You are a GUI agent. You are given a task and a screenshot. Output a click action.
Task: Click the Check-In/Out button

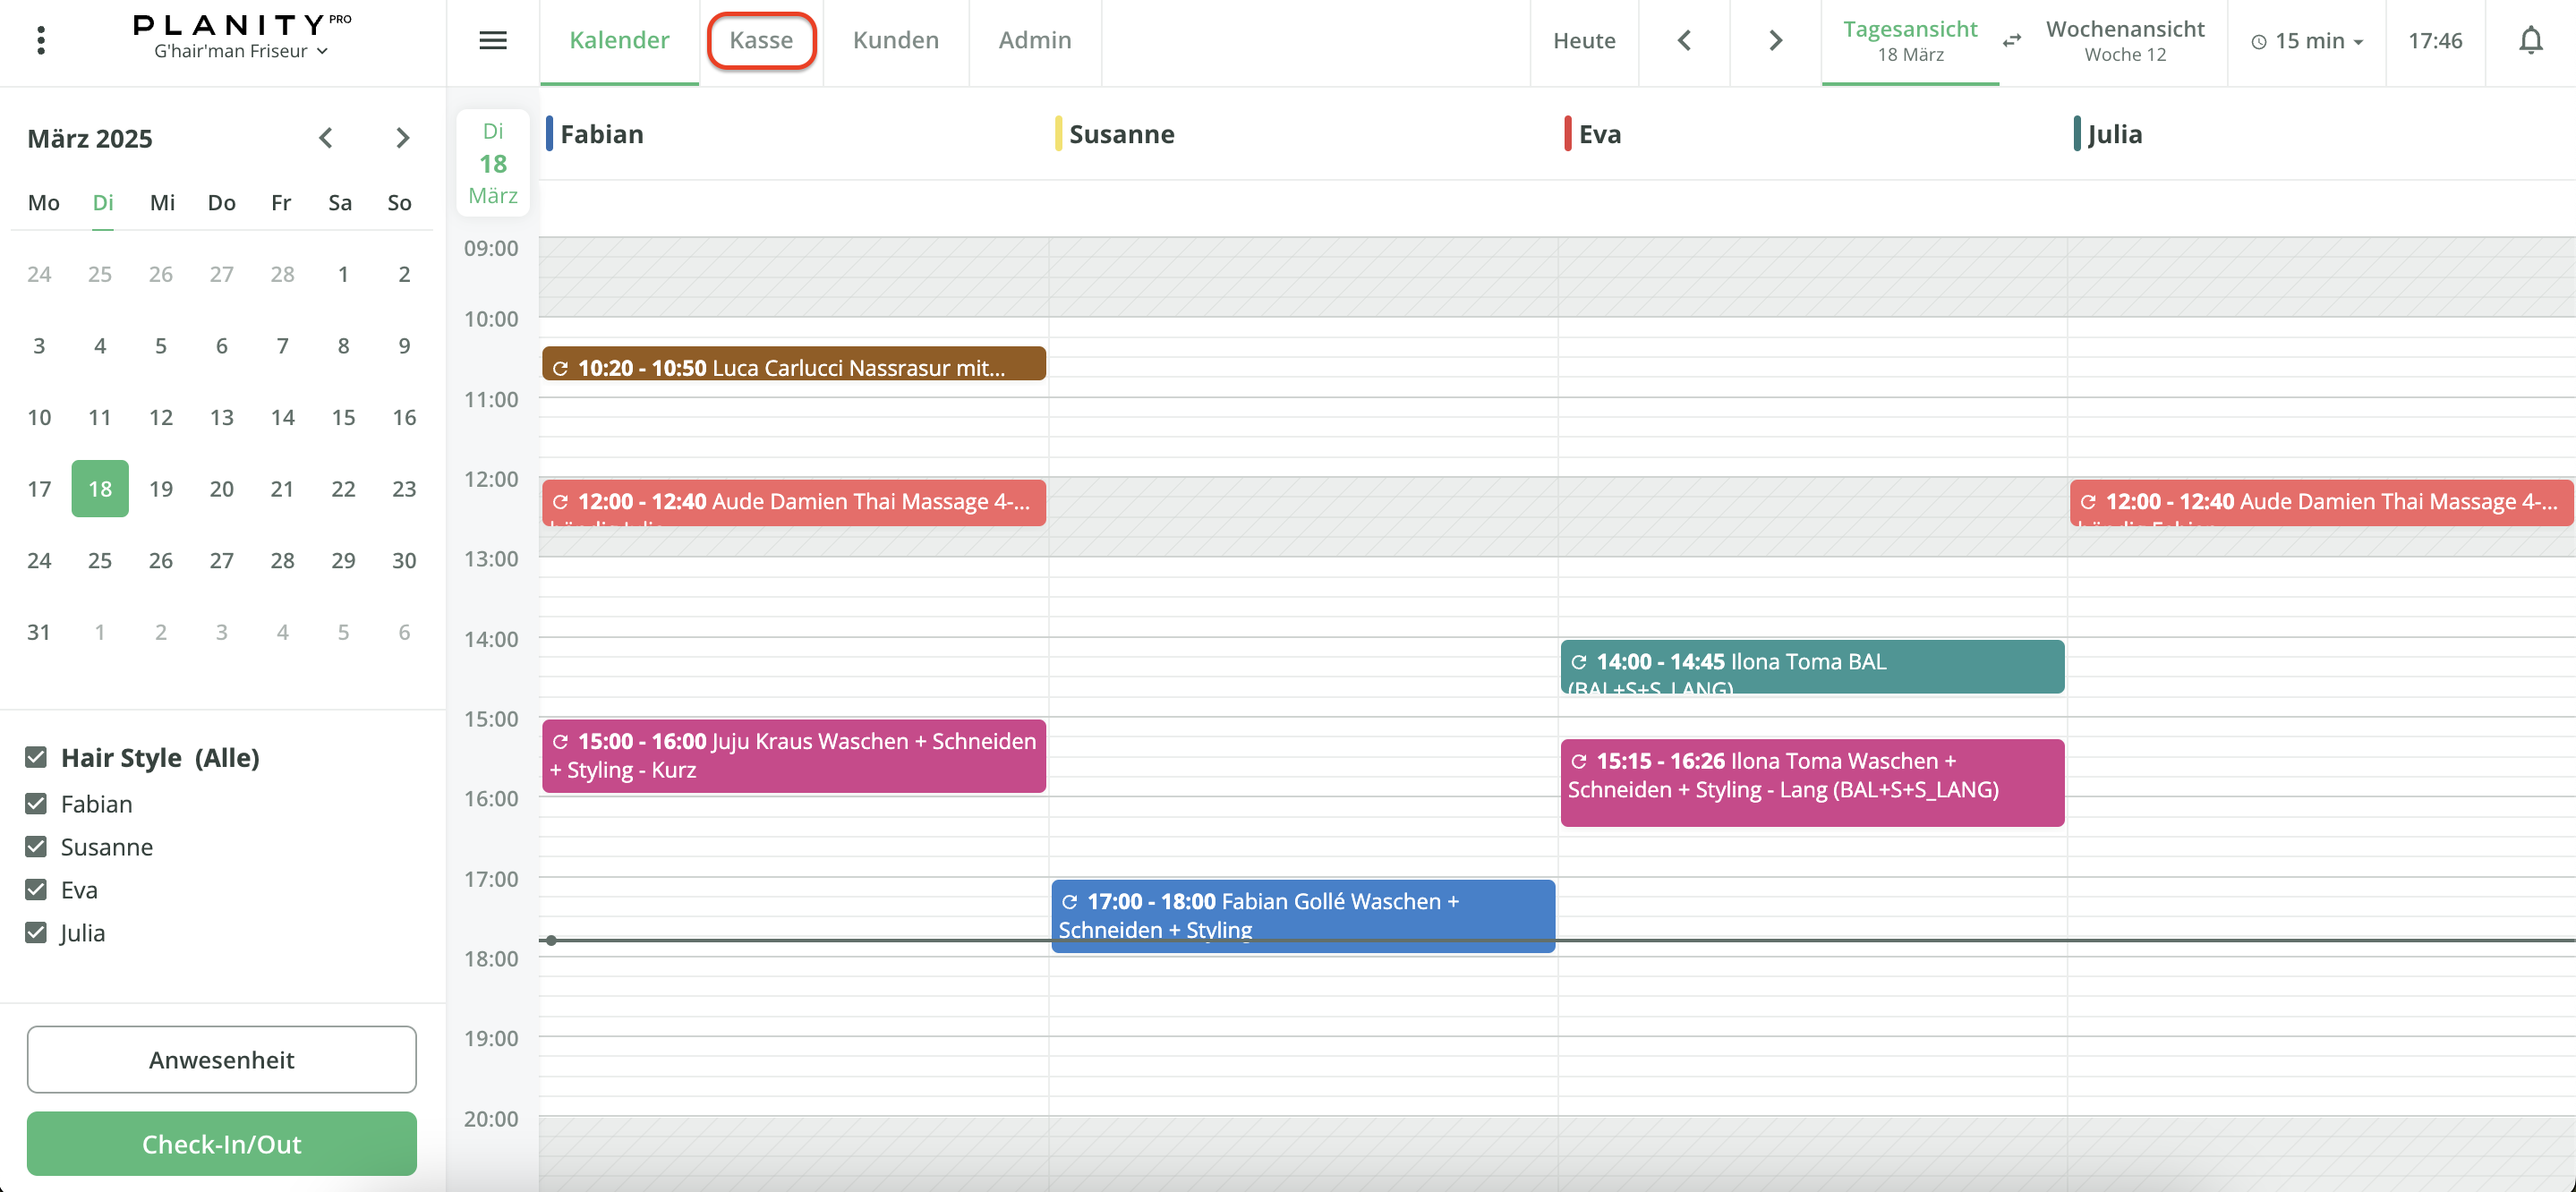click(221, 1143)
